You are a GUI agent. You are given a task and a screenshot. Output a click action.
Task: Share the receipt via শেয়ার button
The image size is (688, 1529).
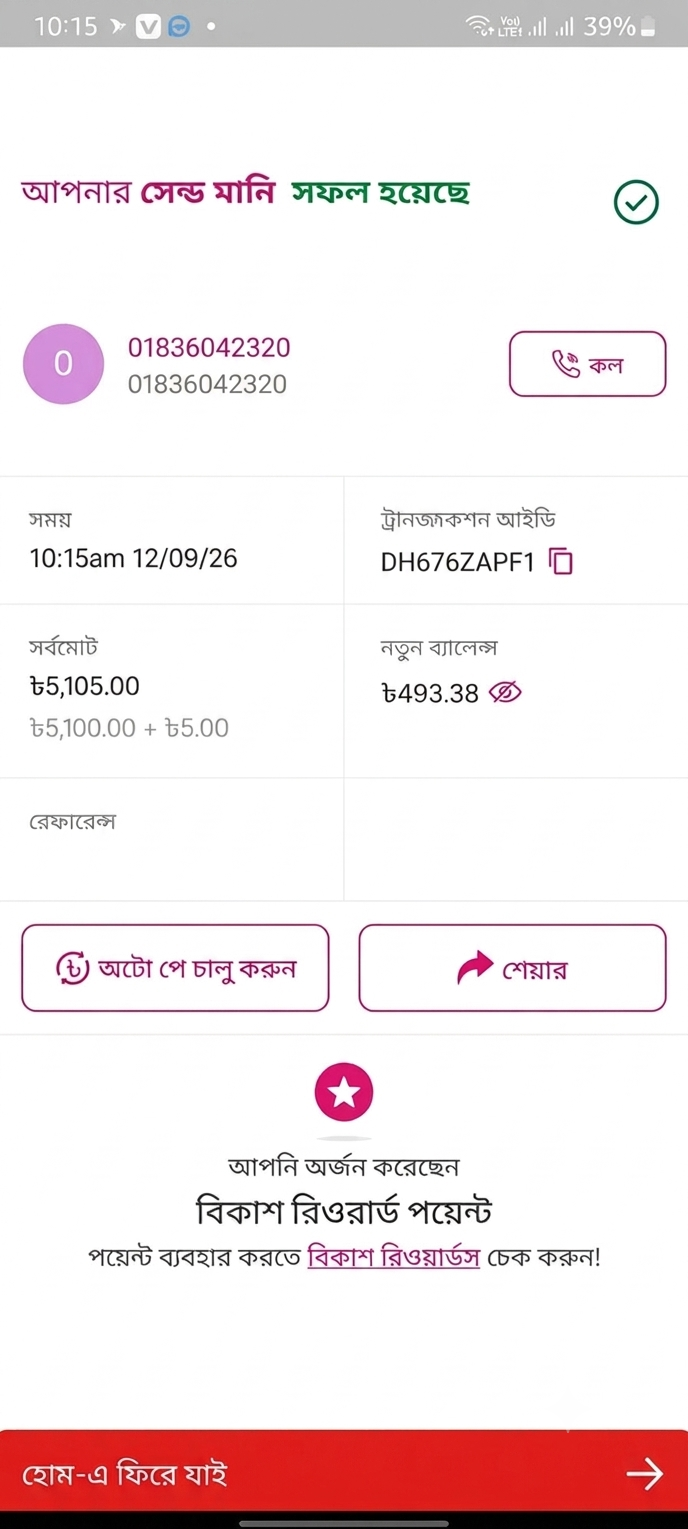pos(512,968)
